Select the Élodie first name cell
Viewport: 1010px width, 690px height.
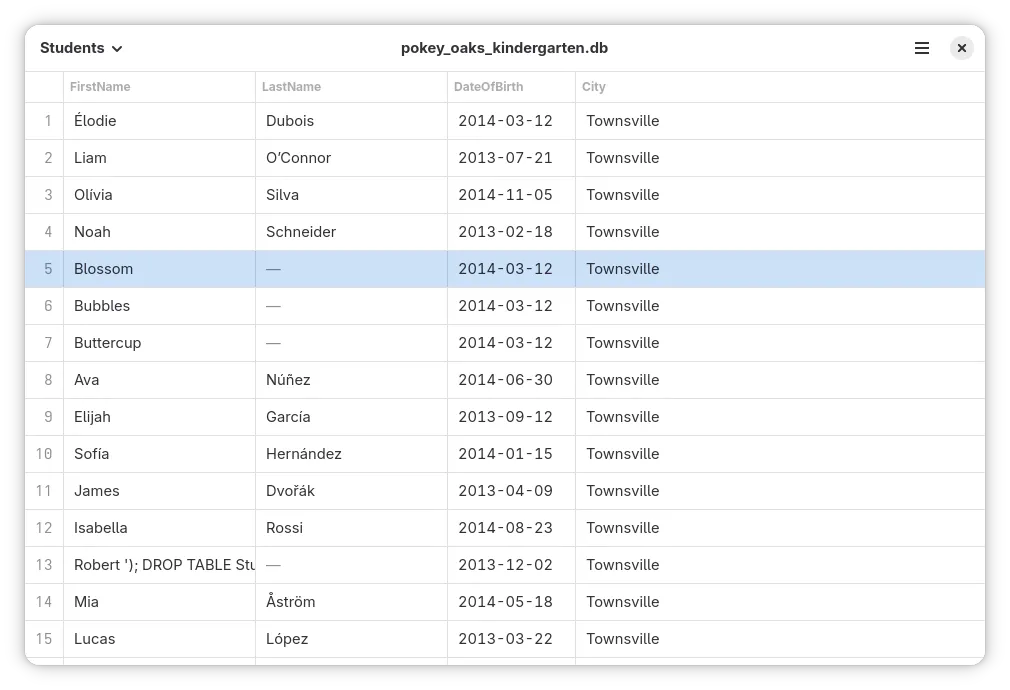[95, 121]
